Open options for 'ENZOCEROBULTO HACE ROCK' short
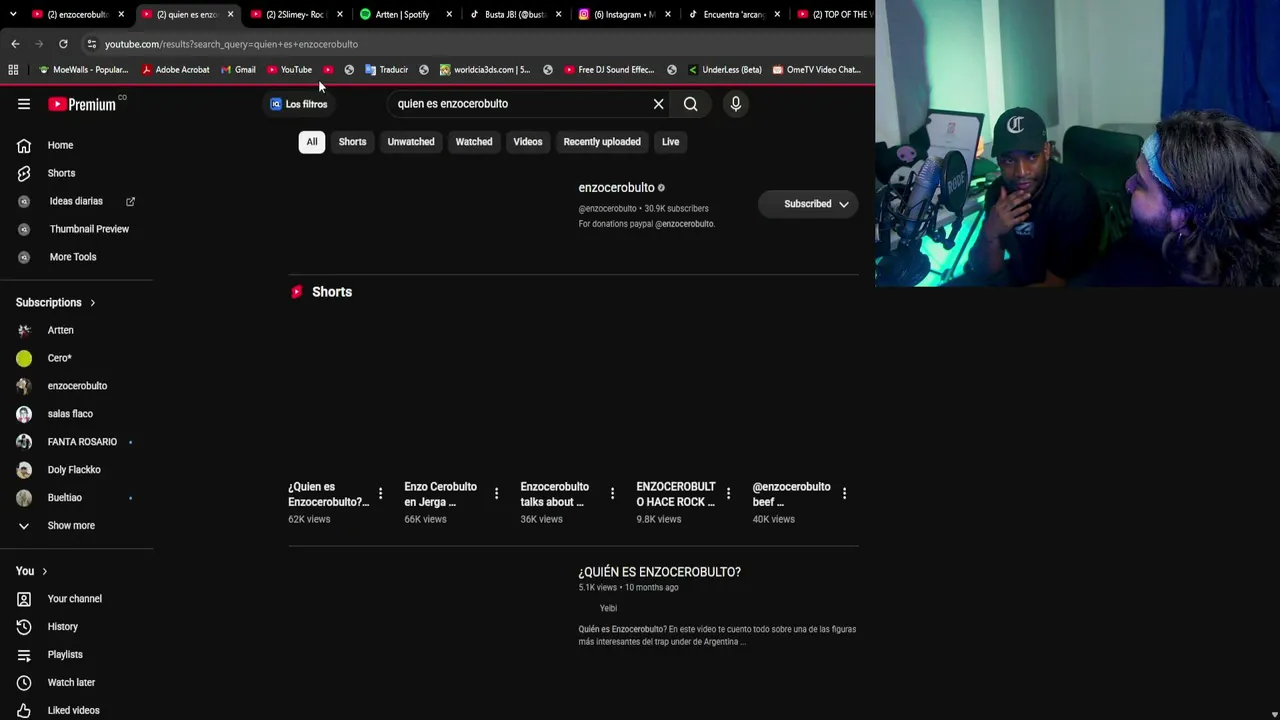The image size is (1280, 720). tap(728, 493)
